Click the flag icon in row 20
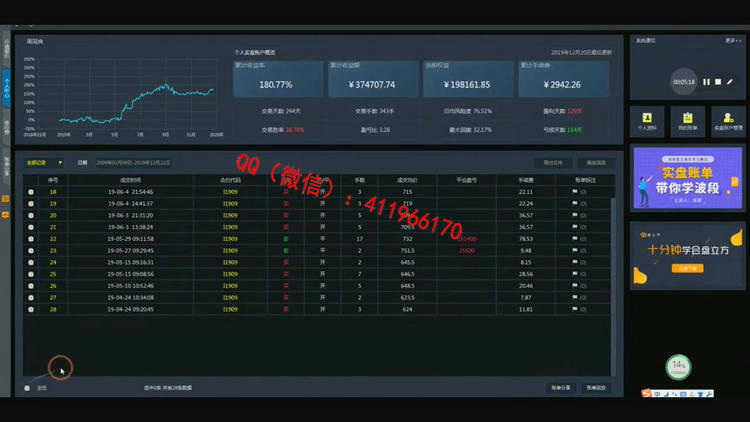 tap(574, 215)
